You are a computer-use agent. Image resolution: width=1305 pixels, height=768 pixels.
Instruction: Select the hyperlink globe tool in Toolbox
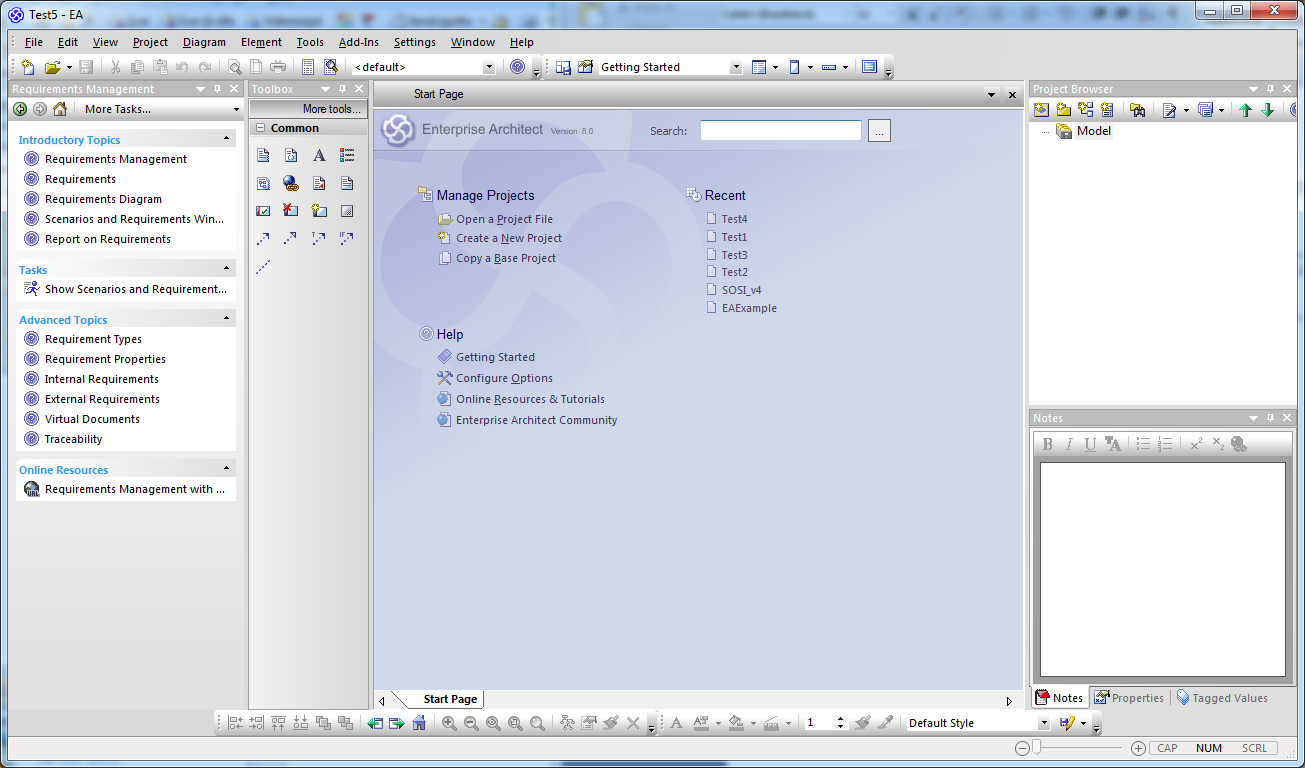(291, 183)
